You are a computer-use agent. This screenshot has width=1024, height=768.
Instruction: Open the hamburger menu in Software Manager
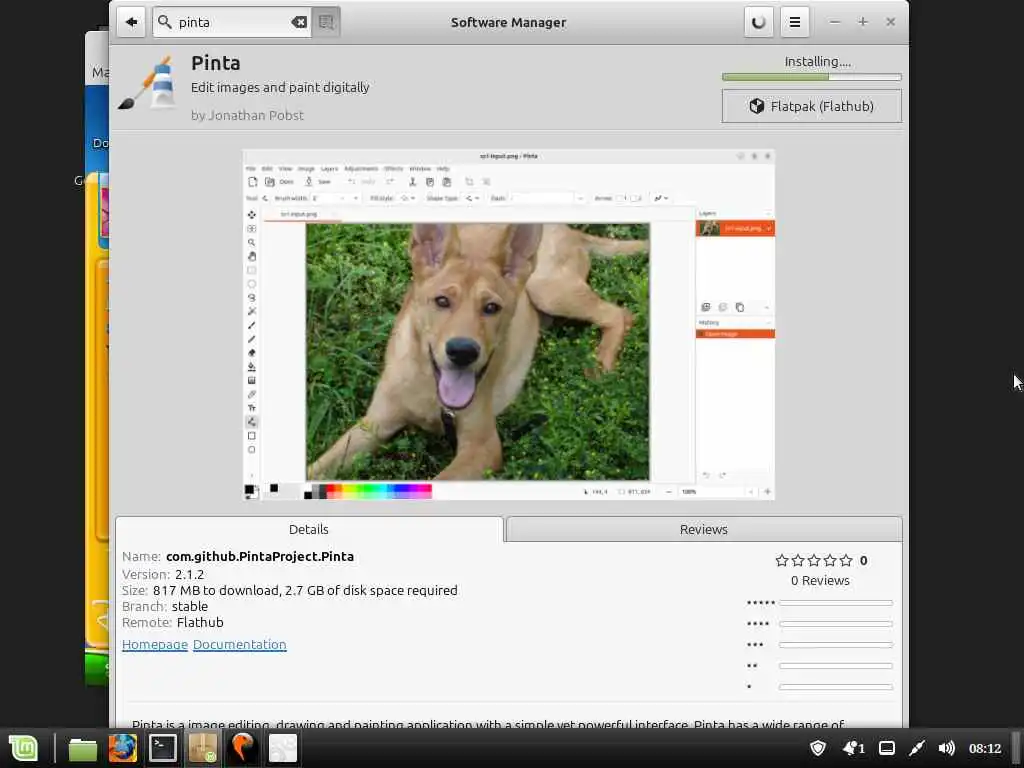[795, 22]
